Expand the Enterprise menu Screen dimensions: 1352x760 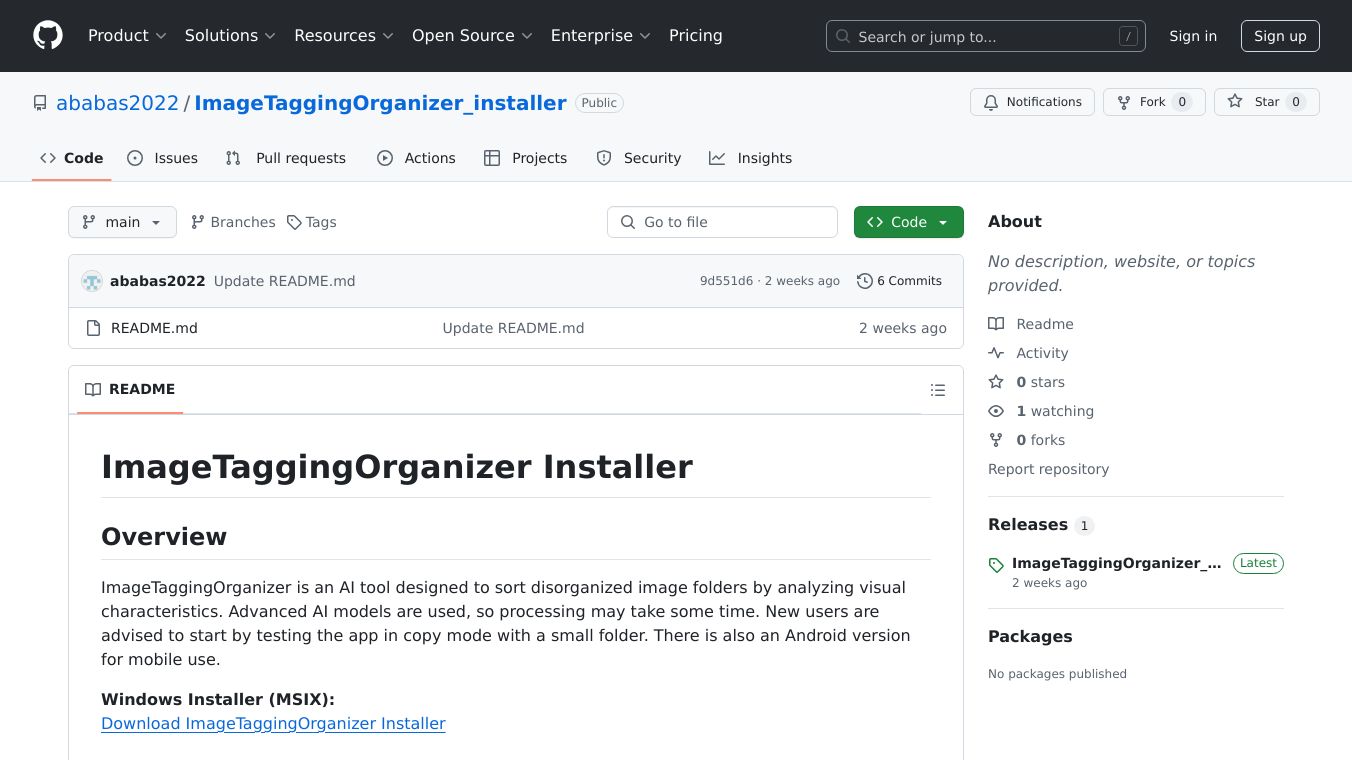coord(601,36)
